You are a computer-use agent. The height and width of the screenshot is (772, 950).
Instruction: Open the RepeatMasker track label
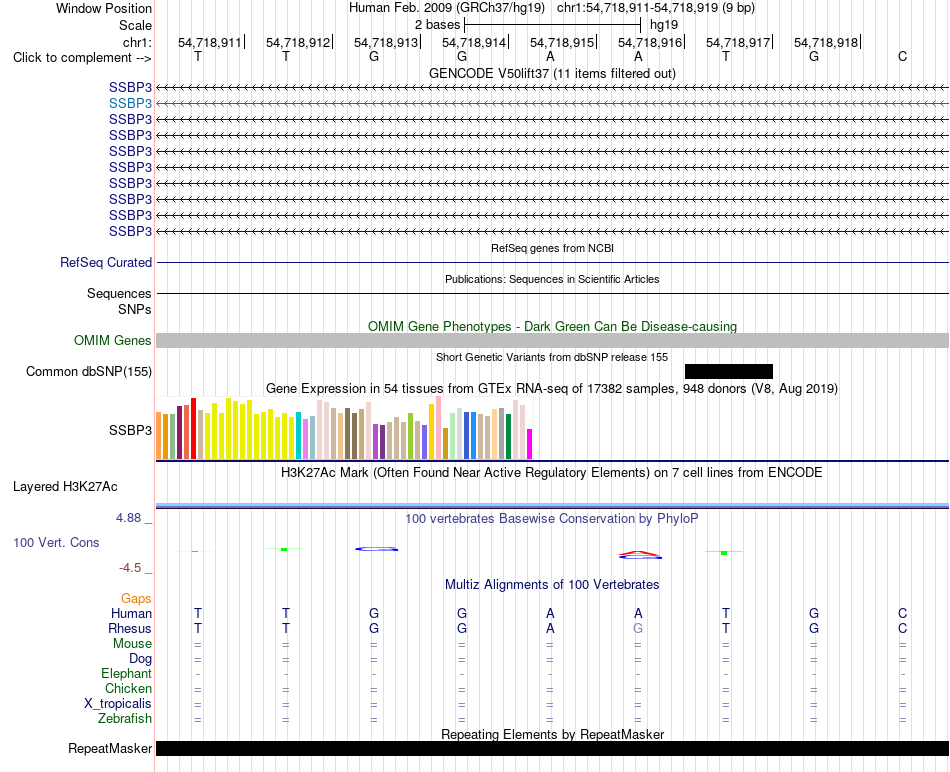coord(110,748)
